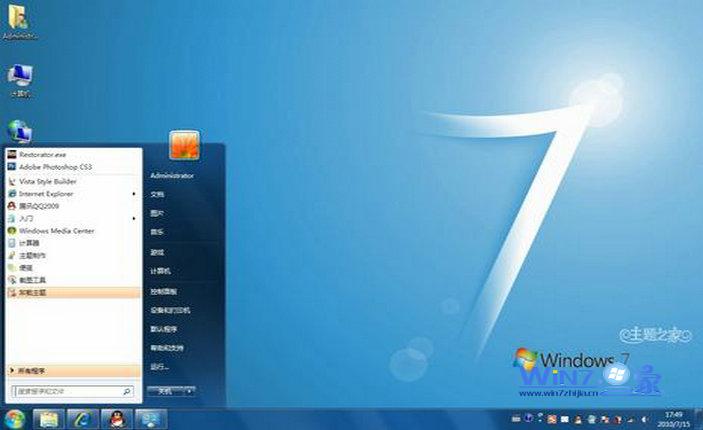Open Windows Explorer folder icon on taskbar
Image resolution: width=703 pixels, height=430 pixels.
(49, 419)
